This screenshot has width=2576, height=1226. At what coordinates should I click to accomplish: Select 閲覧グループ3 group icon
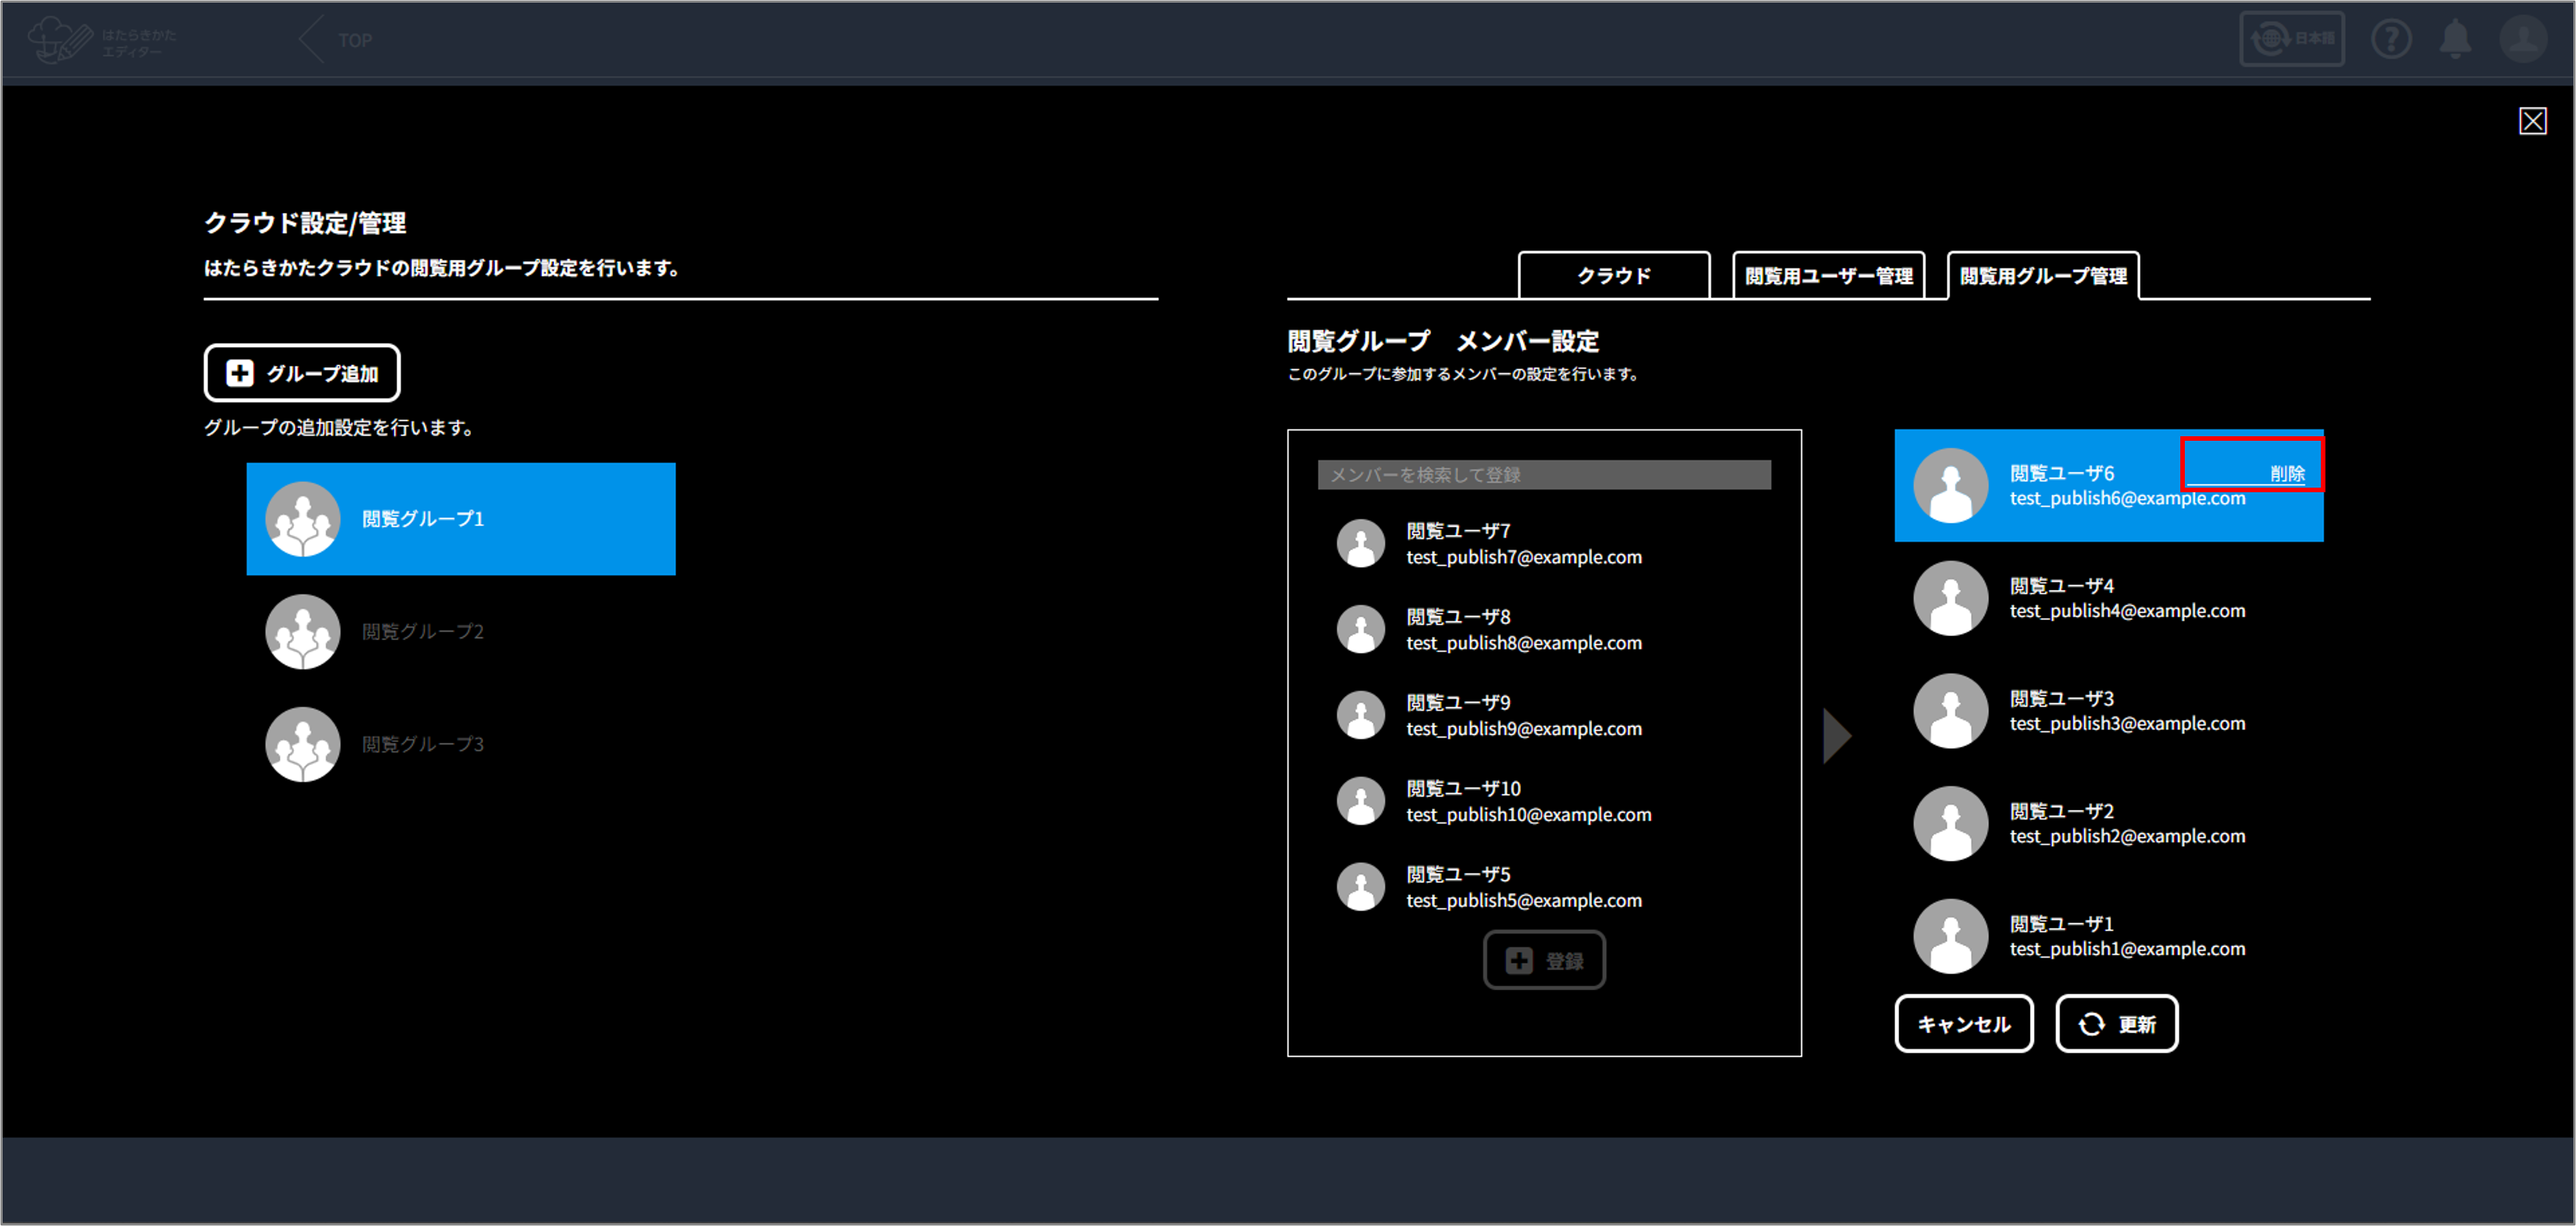[303, 744]
